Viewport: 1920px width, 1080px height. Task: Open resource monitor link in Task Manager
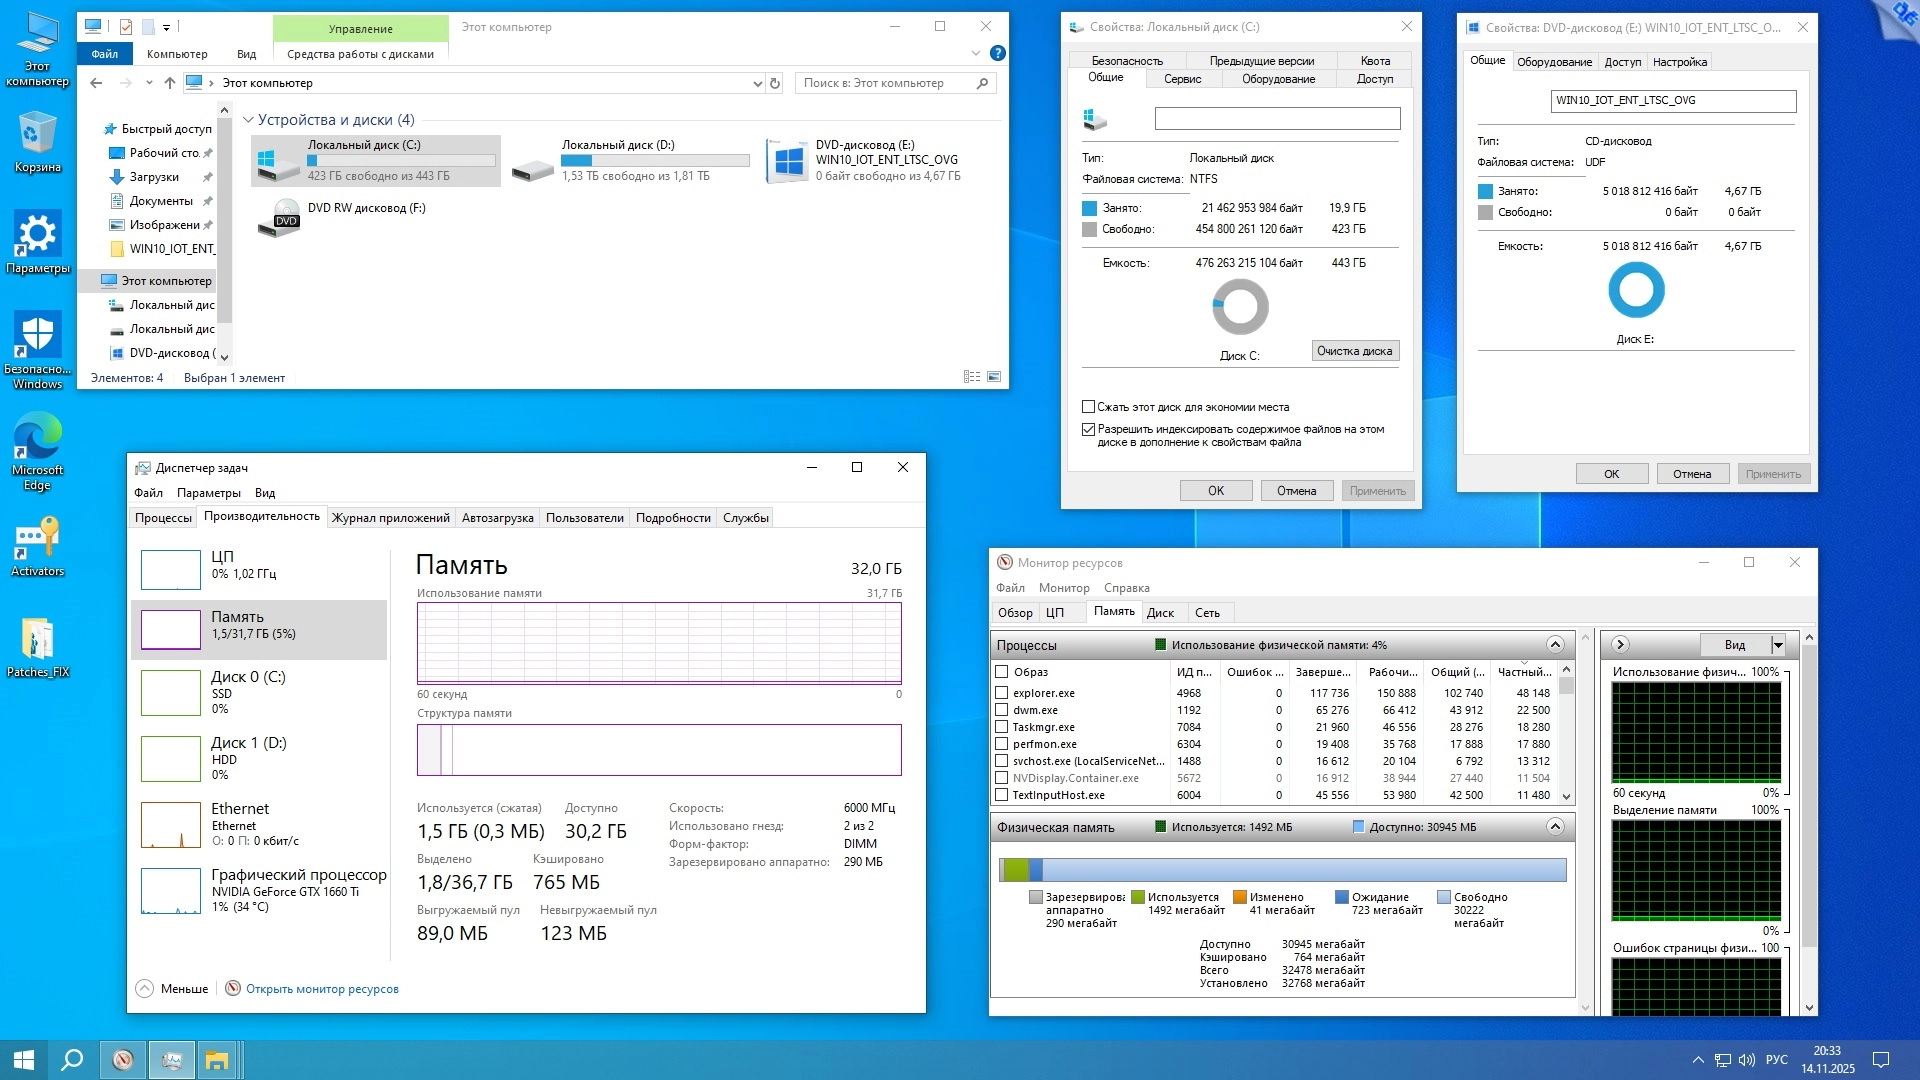coord(321,989)
